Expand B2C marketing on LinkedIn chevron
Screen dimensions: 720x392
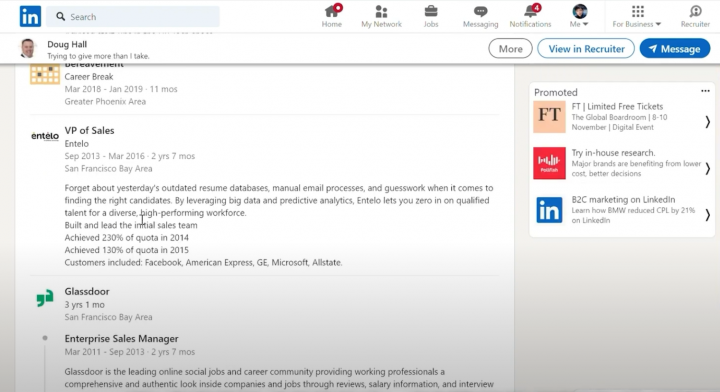(707, 215)
